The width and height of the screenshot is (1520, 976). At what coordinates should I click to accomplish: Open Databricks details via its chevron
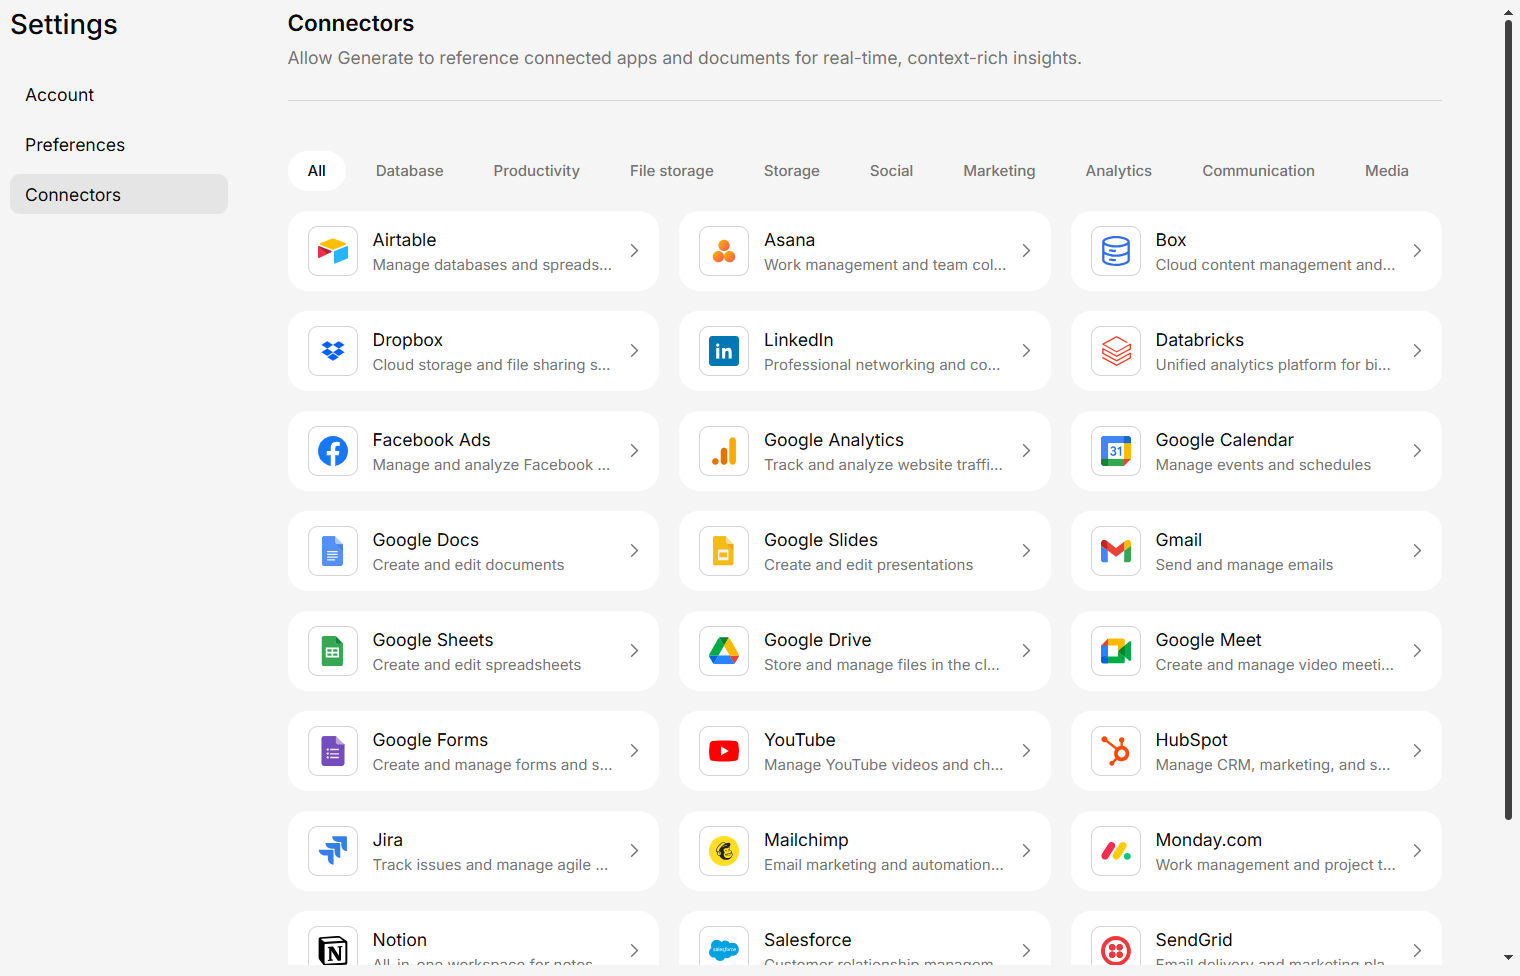pos(1417,351)
